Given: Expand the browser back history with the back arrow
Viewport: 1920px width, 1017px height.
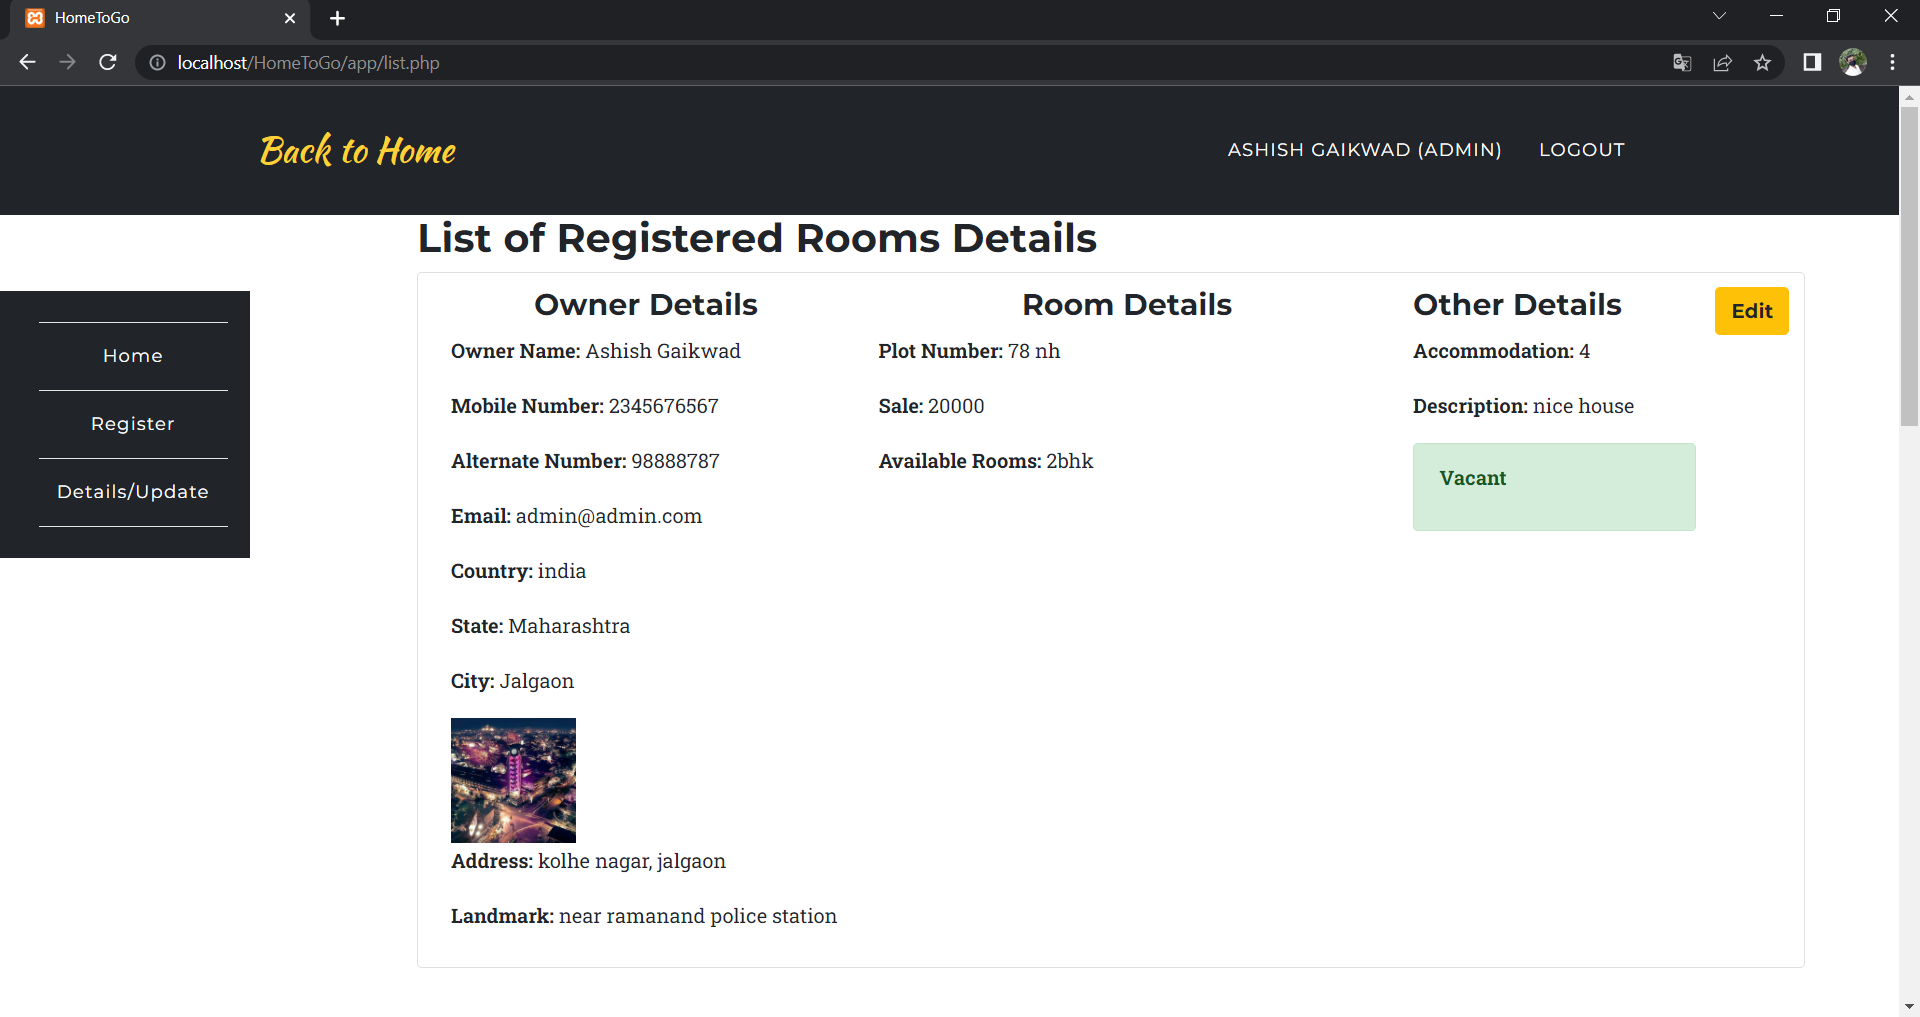Looking at the screenshot, I should pyautogui.click(x=26, y=62).
